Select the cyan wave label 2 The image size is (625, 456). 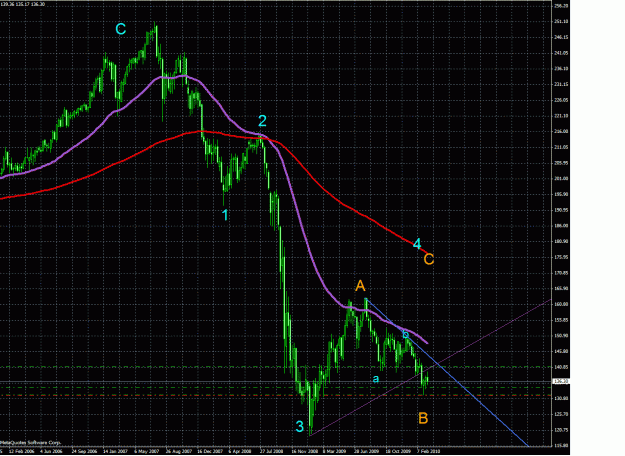point(262,120)
